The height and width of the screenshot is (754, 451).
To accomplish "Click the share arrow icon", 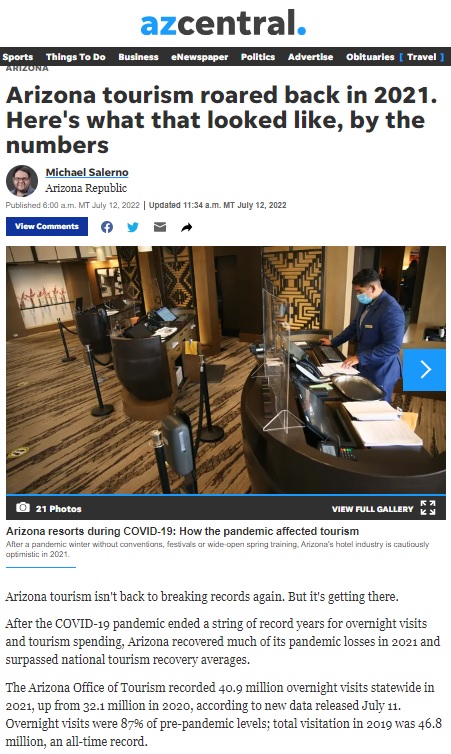I will point(187,227).
